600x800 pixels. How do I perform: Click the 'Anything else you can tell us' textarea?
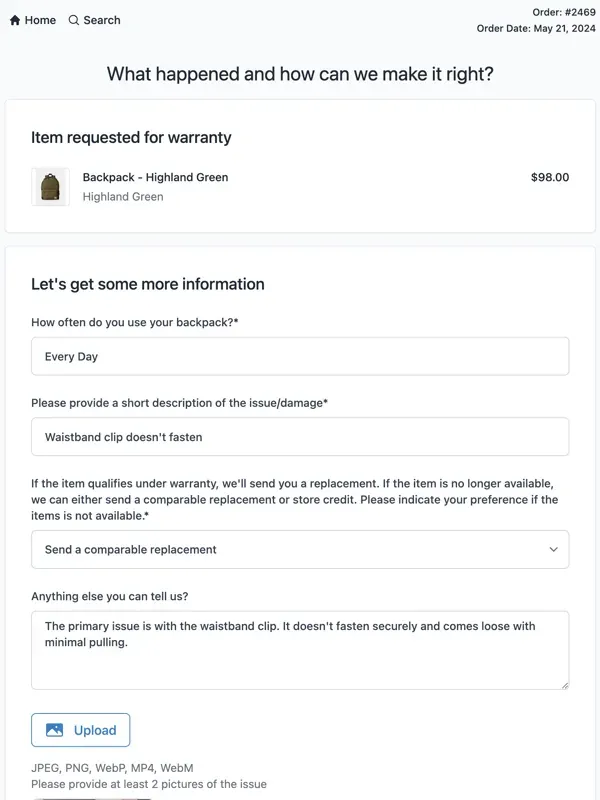(300, 648)
